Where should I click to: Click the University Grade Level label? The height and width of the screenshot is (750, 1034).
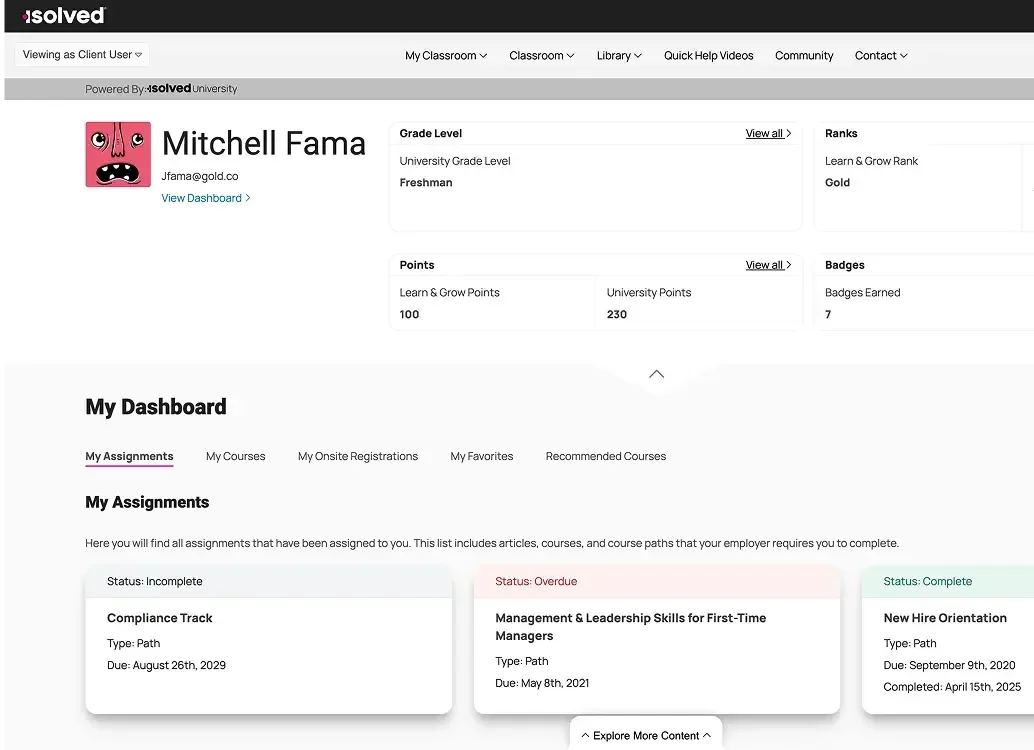click(455, 161)
